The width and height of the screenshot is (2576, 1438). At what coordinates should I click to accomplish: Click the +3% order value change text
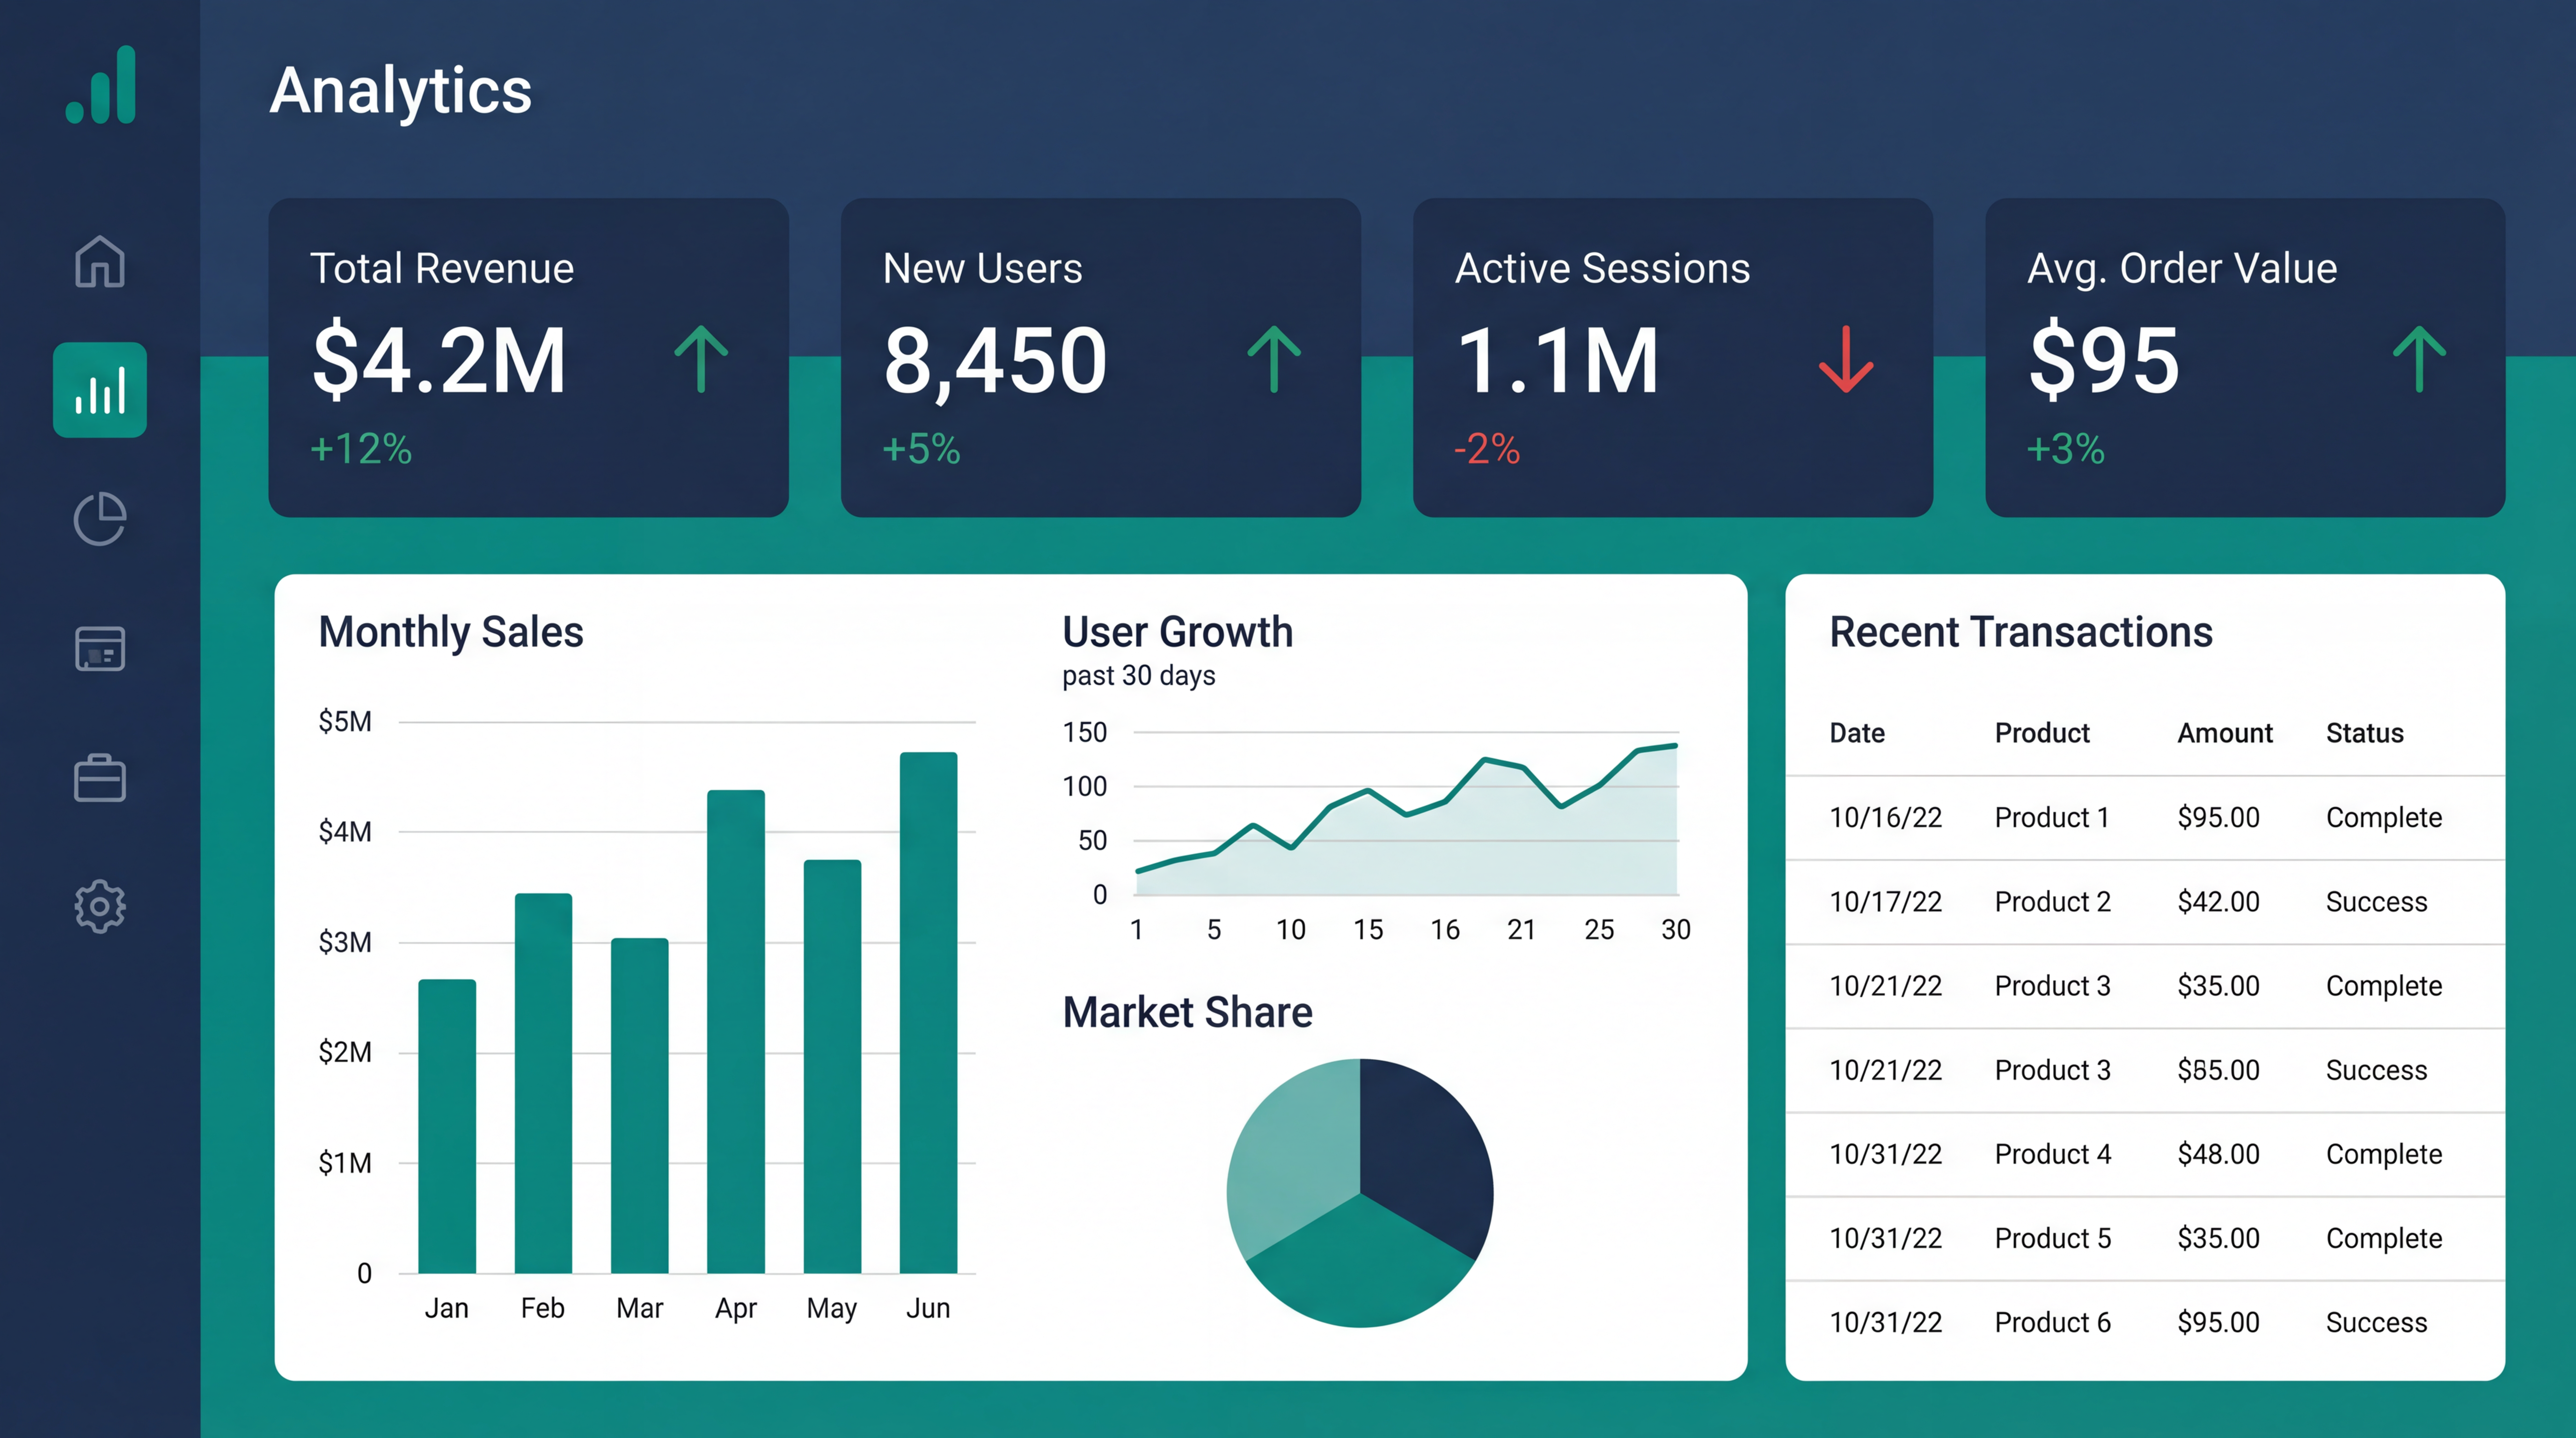[x=2066, y=449]
